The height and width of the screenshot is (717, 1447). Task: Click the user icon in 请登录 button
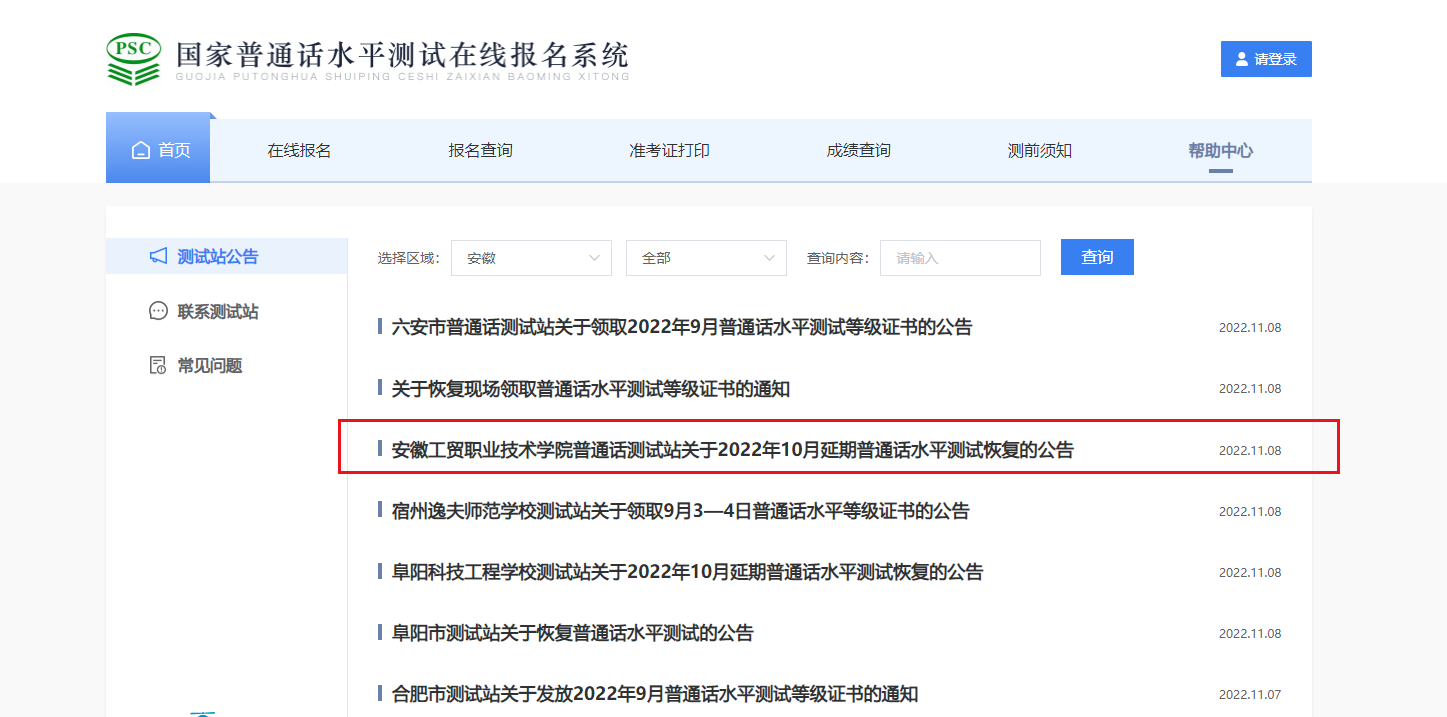point(1242,59)
